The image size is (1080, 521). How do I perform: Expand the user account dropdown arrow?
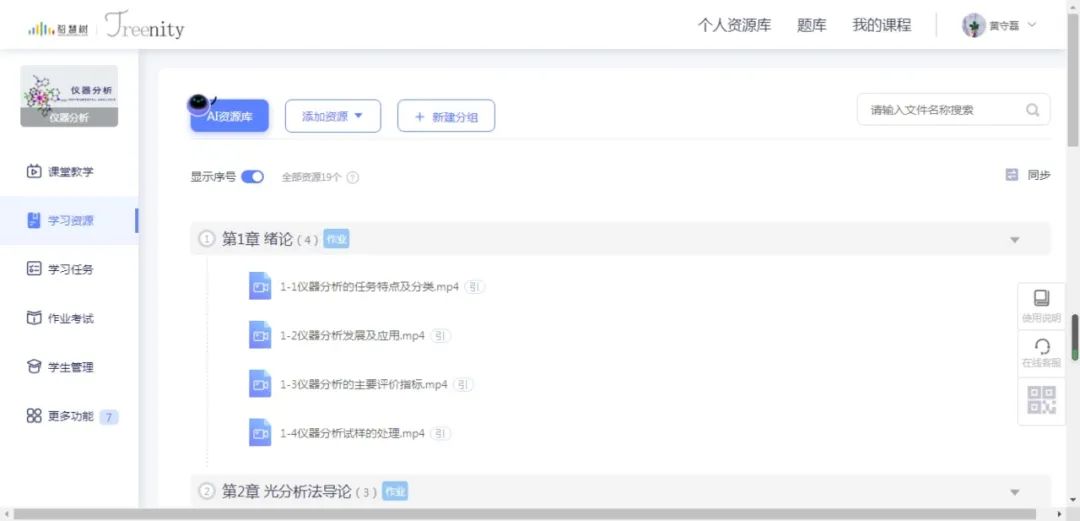tap(1032, 25)
